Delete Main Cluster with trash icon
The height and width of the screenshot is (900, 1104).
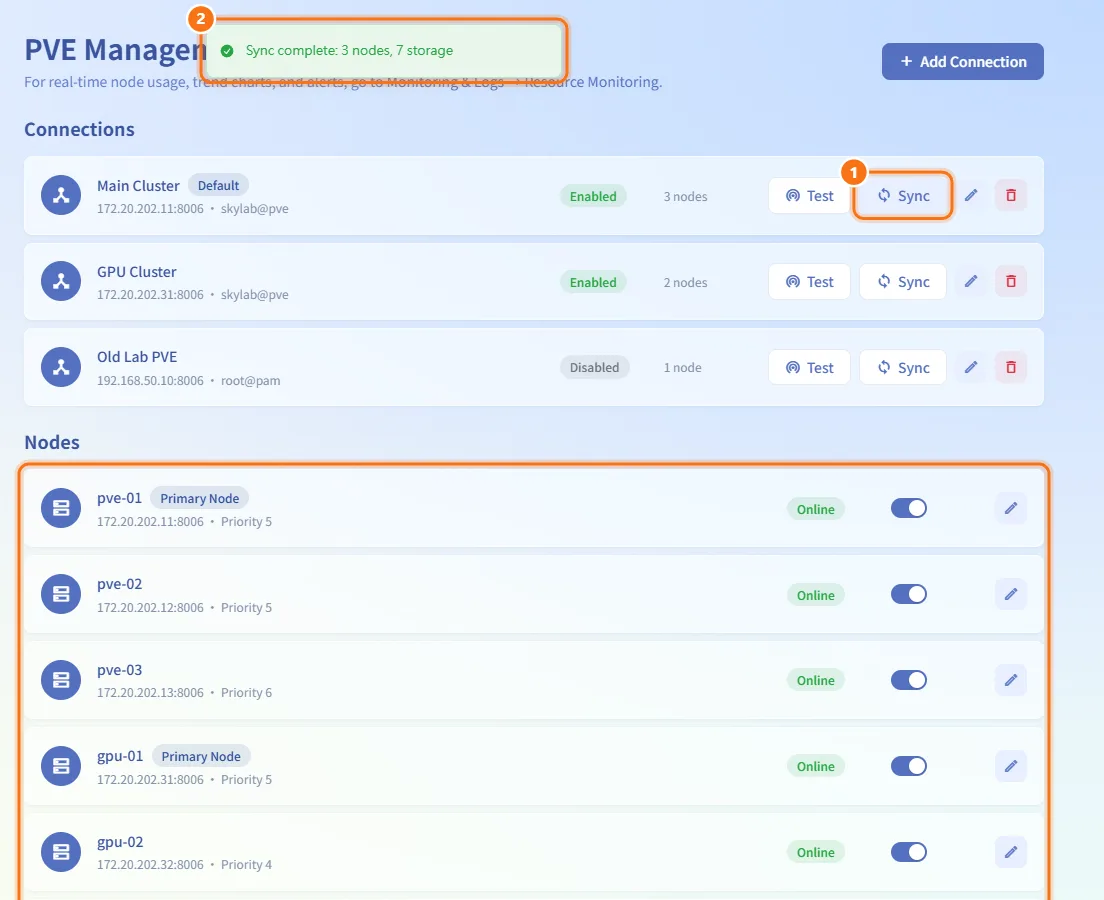tap(1011, 195)
